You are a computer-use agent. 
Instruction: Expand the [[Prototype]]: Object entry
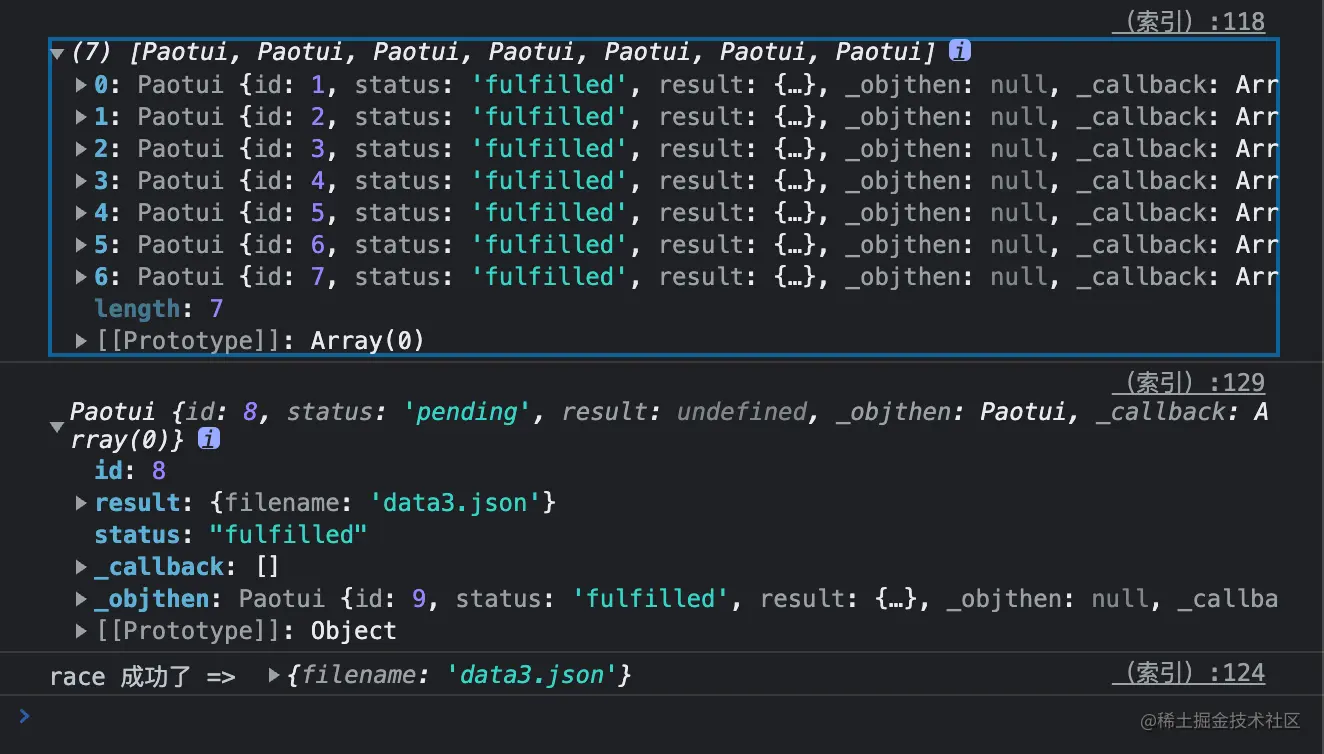point(81,631)
